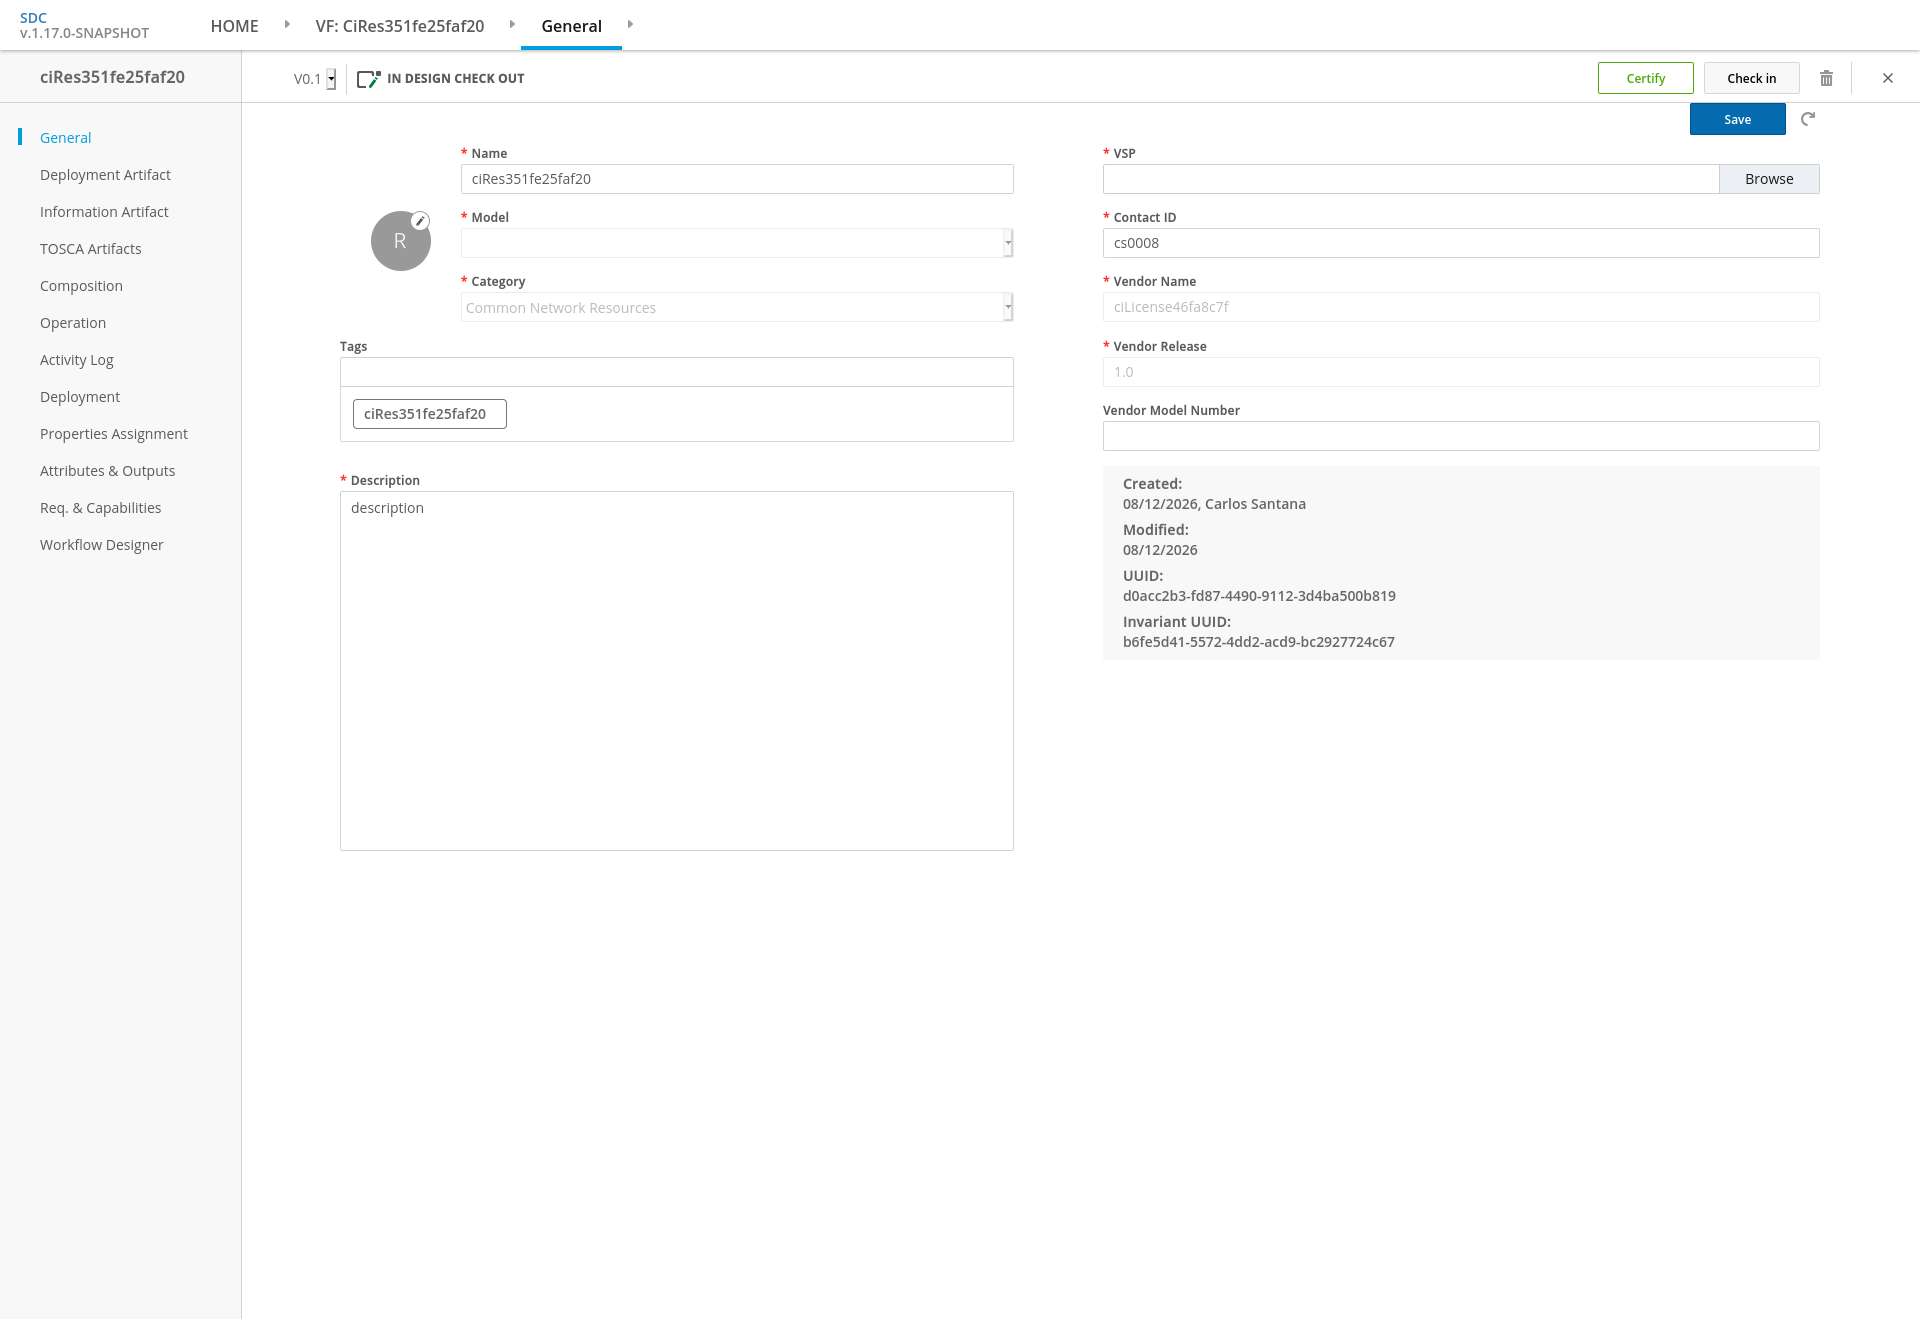Expand the Model dropdown
This screenshot has width=1920, height=1319.
pyautogui.click(x=737, y=243)
